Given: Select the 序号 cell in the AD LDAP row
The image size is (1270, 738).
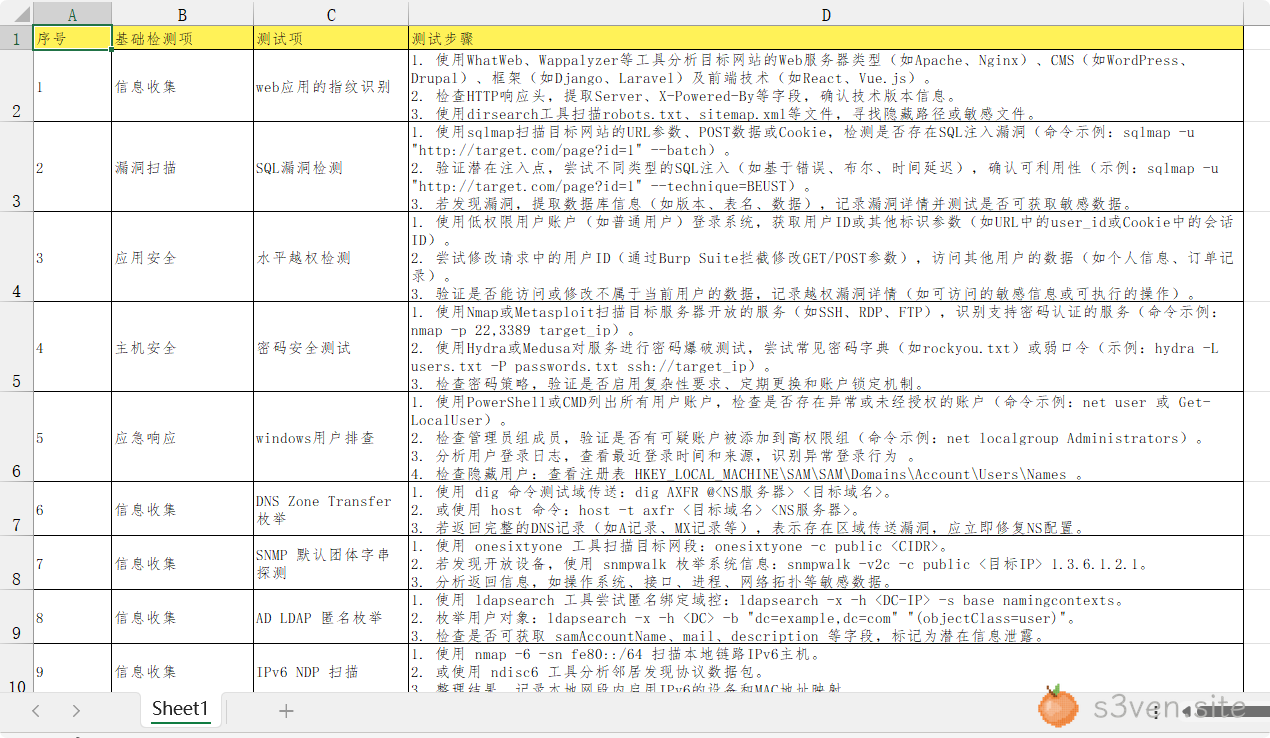Looking at the screenshot, I should pos(72,617).
